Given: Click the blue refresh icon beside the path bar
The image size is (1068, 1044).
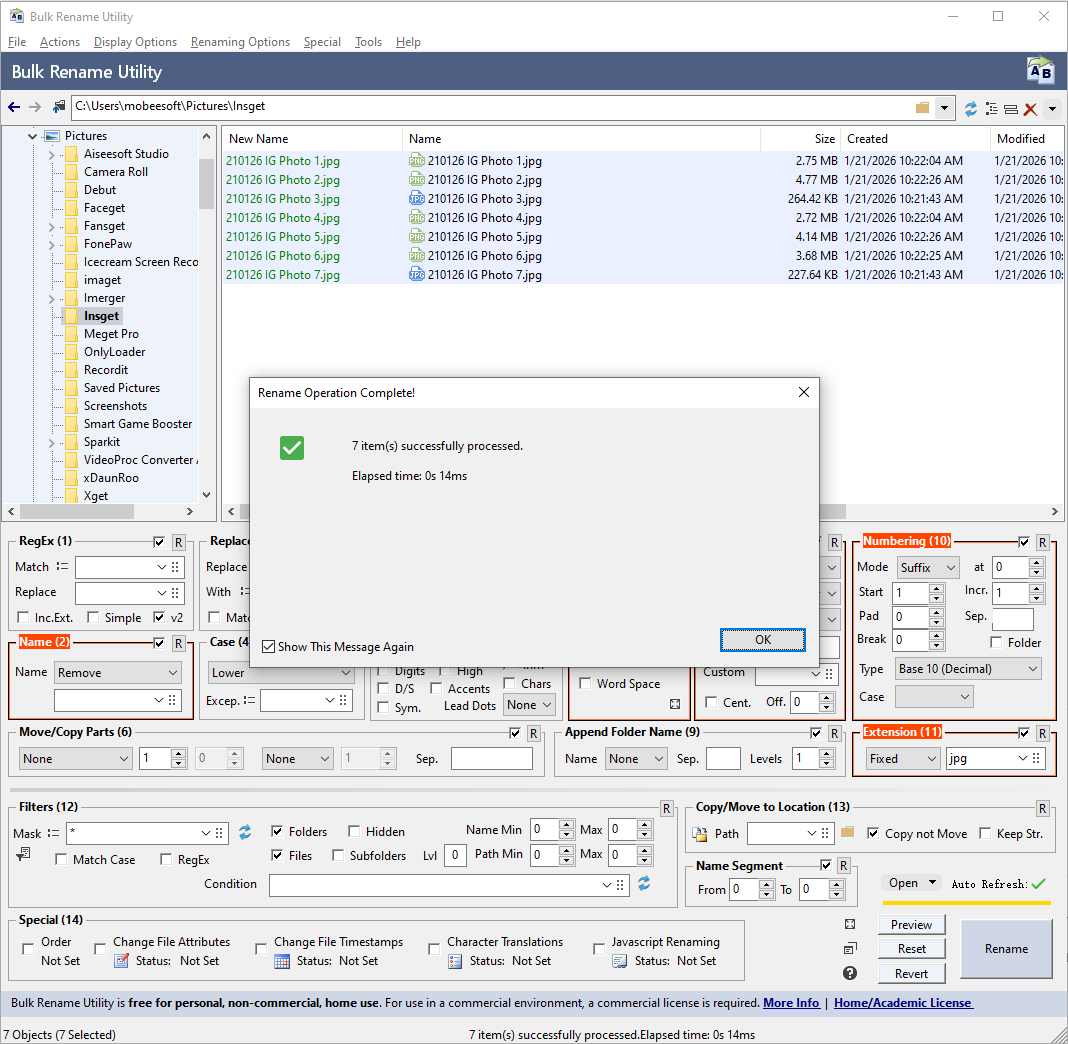Looking at the screenshot, I should click(970, 108).
